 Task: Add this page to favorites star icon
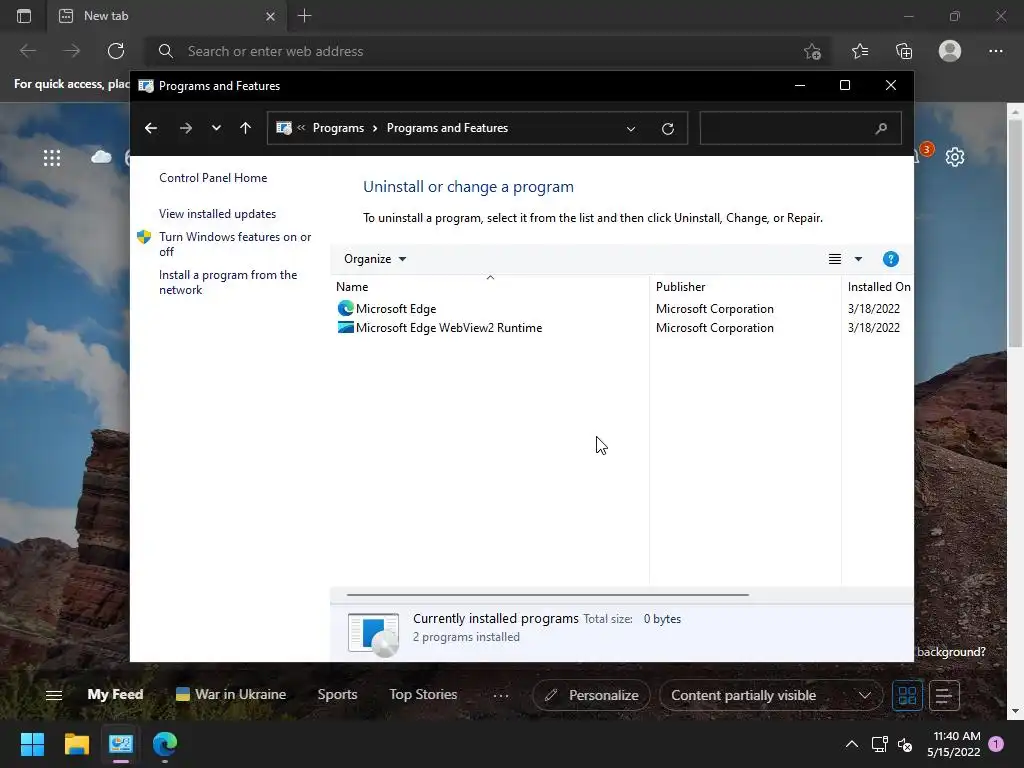[812, 51]
